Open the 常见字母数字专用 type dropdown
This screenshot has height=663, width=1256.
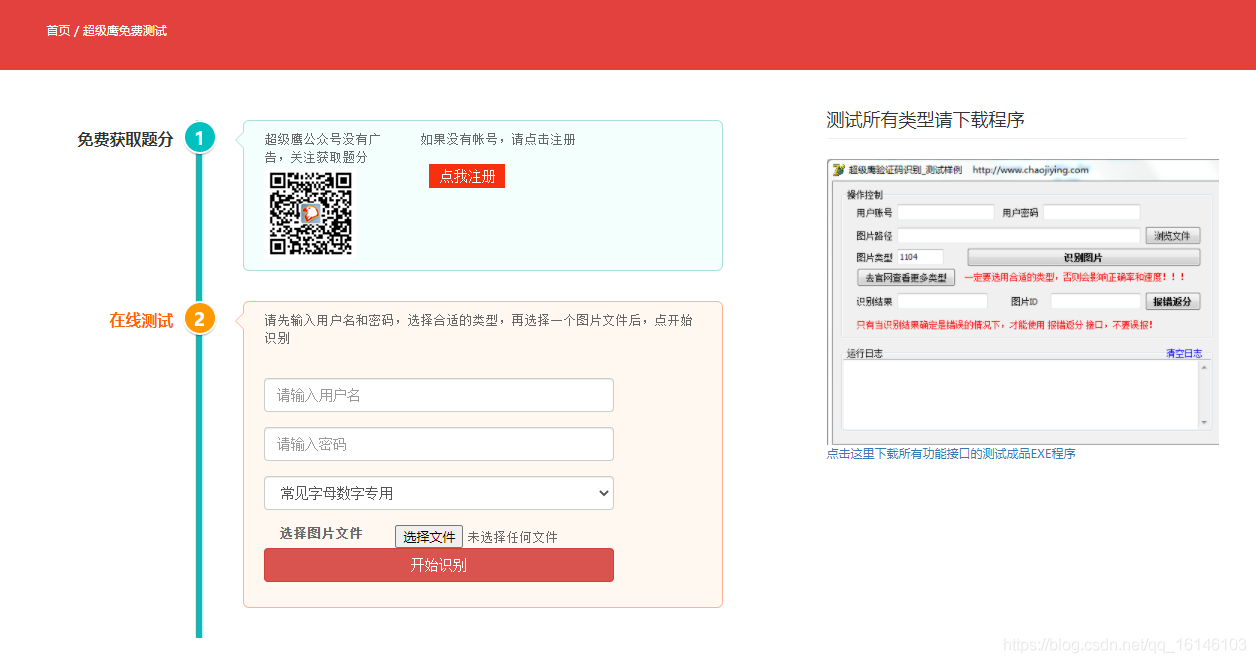tap(439, 493)
